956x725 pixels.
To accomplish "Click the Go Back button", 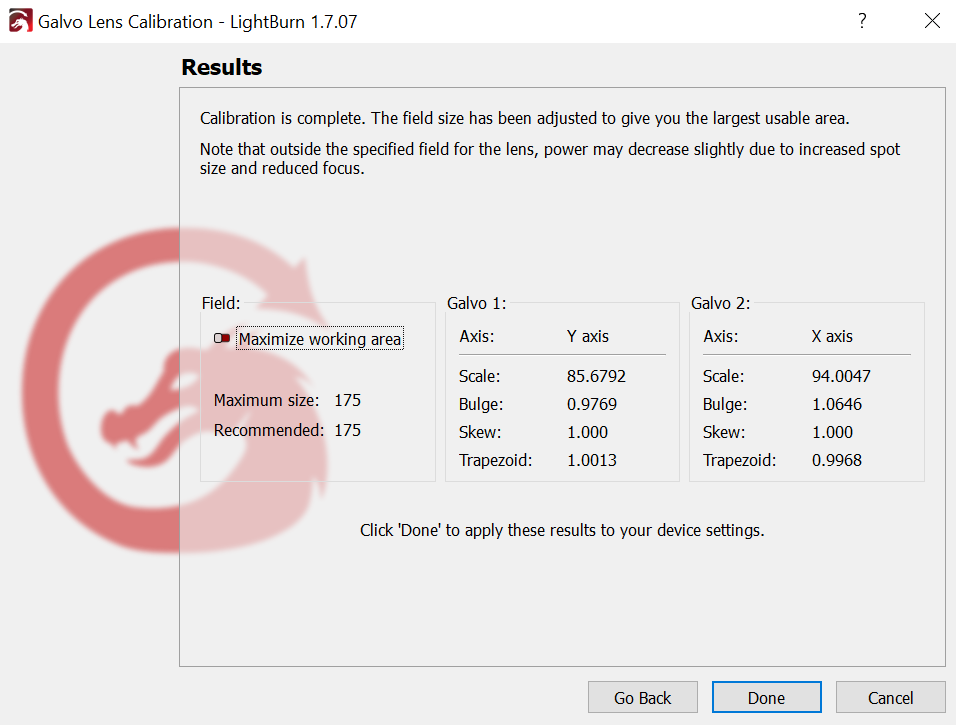I will click(643, 698).
